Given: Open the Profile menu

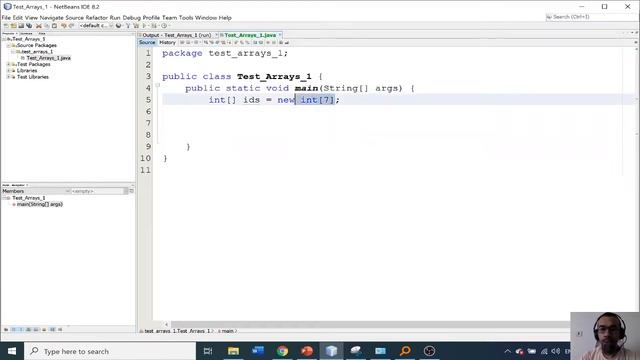Looking at the screenshot, I should point(151,18).
